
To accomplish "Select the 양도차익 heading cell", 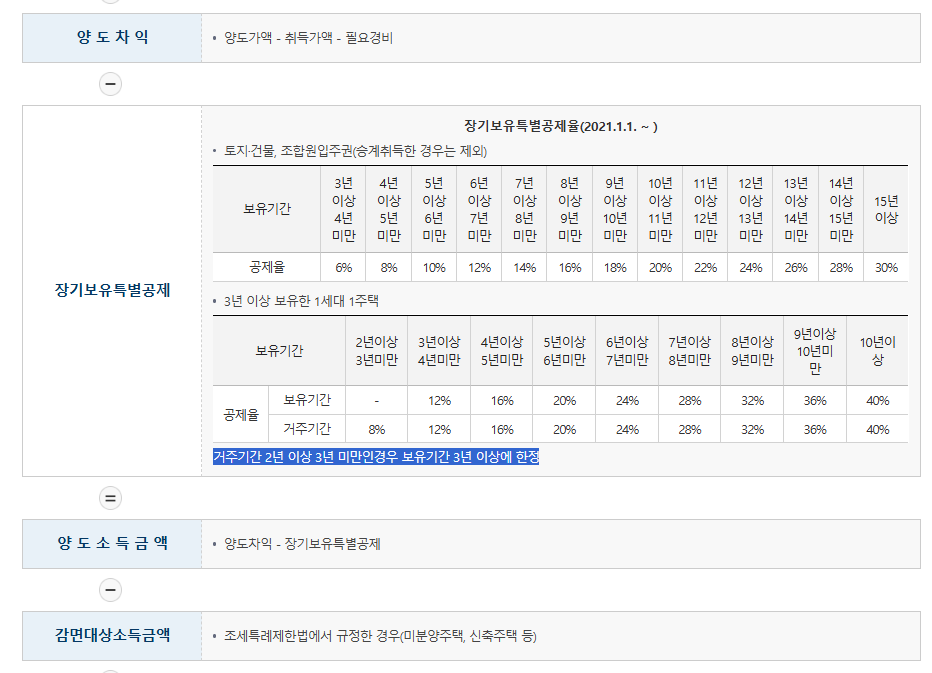I will tap(112, 38).
